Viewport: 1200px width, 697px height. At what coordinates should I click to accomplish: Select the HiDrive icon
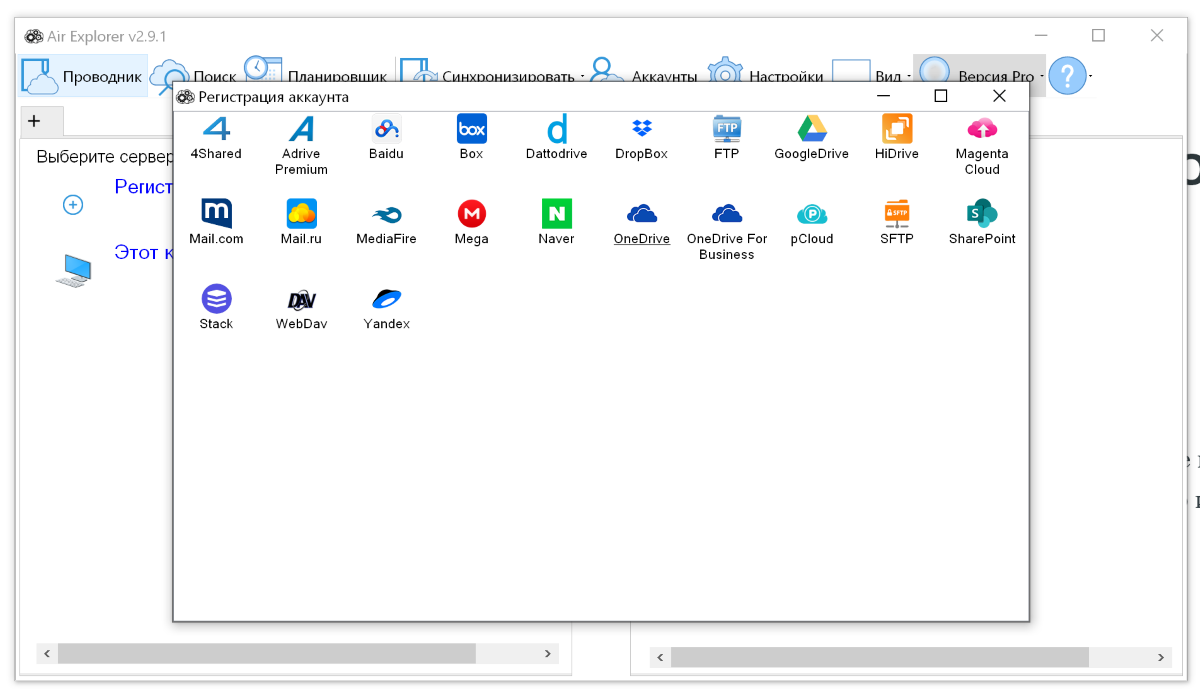(897, 129)
